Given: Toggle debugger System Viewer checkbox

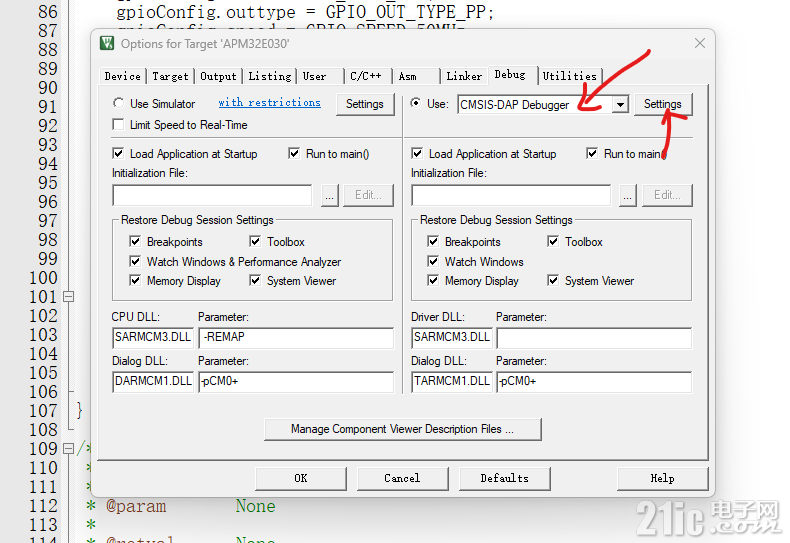Looking at the screenshot, I should tap(553, 281).
